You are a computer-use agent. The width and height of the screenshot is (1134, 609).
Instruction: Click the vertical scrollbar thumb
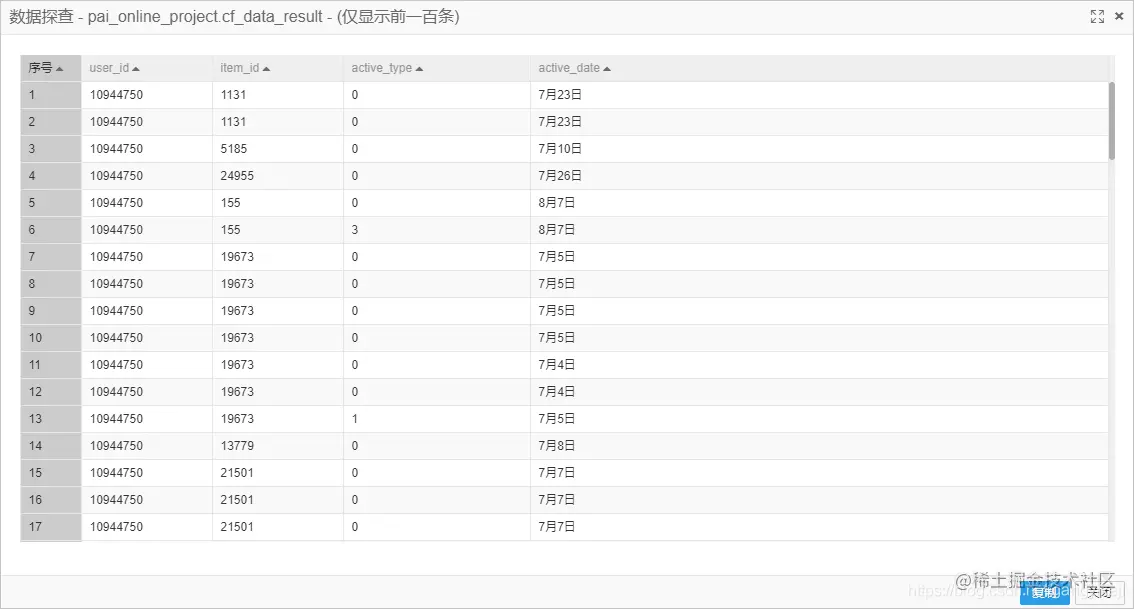tap(1112, 121)
